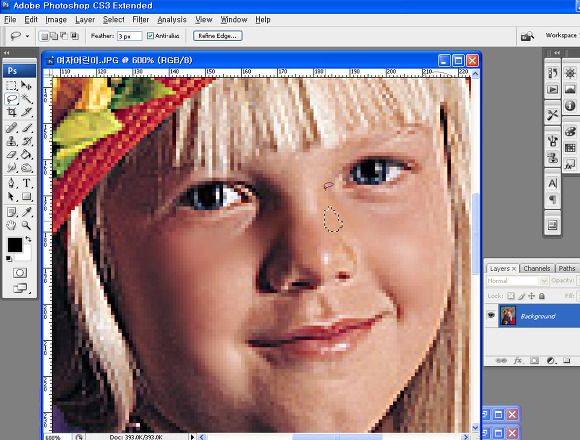Image resolution: width=580 pixels, height=440 pixels.
Task: Select the Paint Bucket tool
Action: (26, 155)
